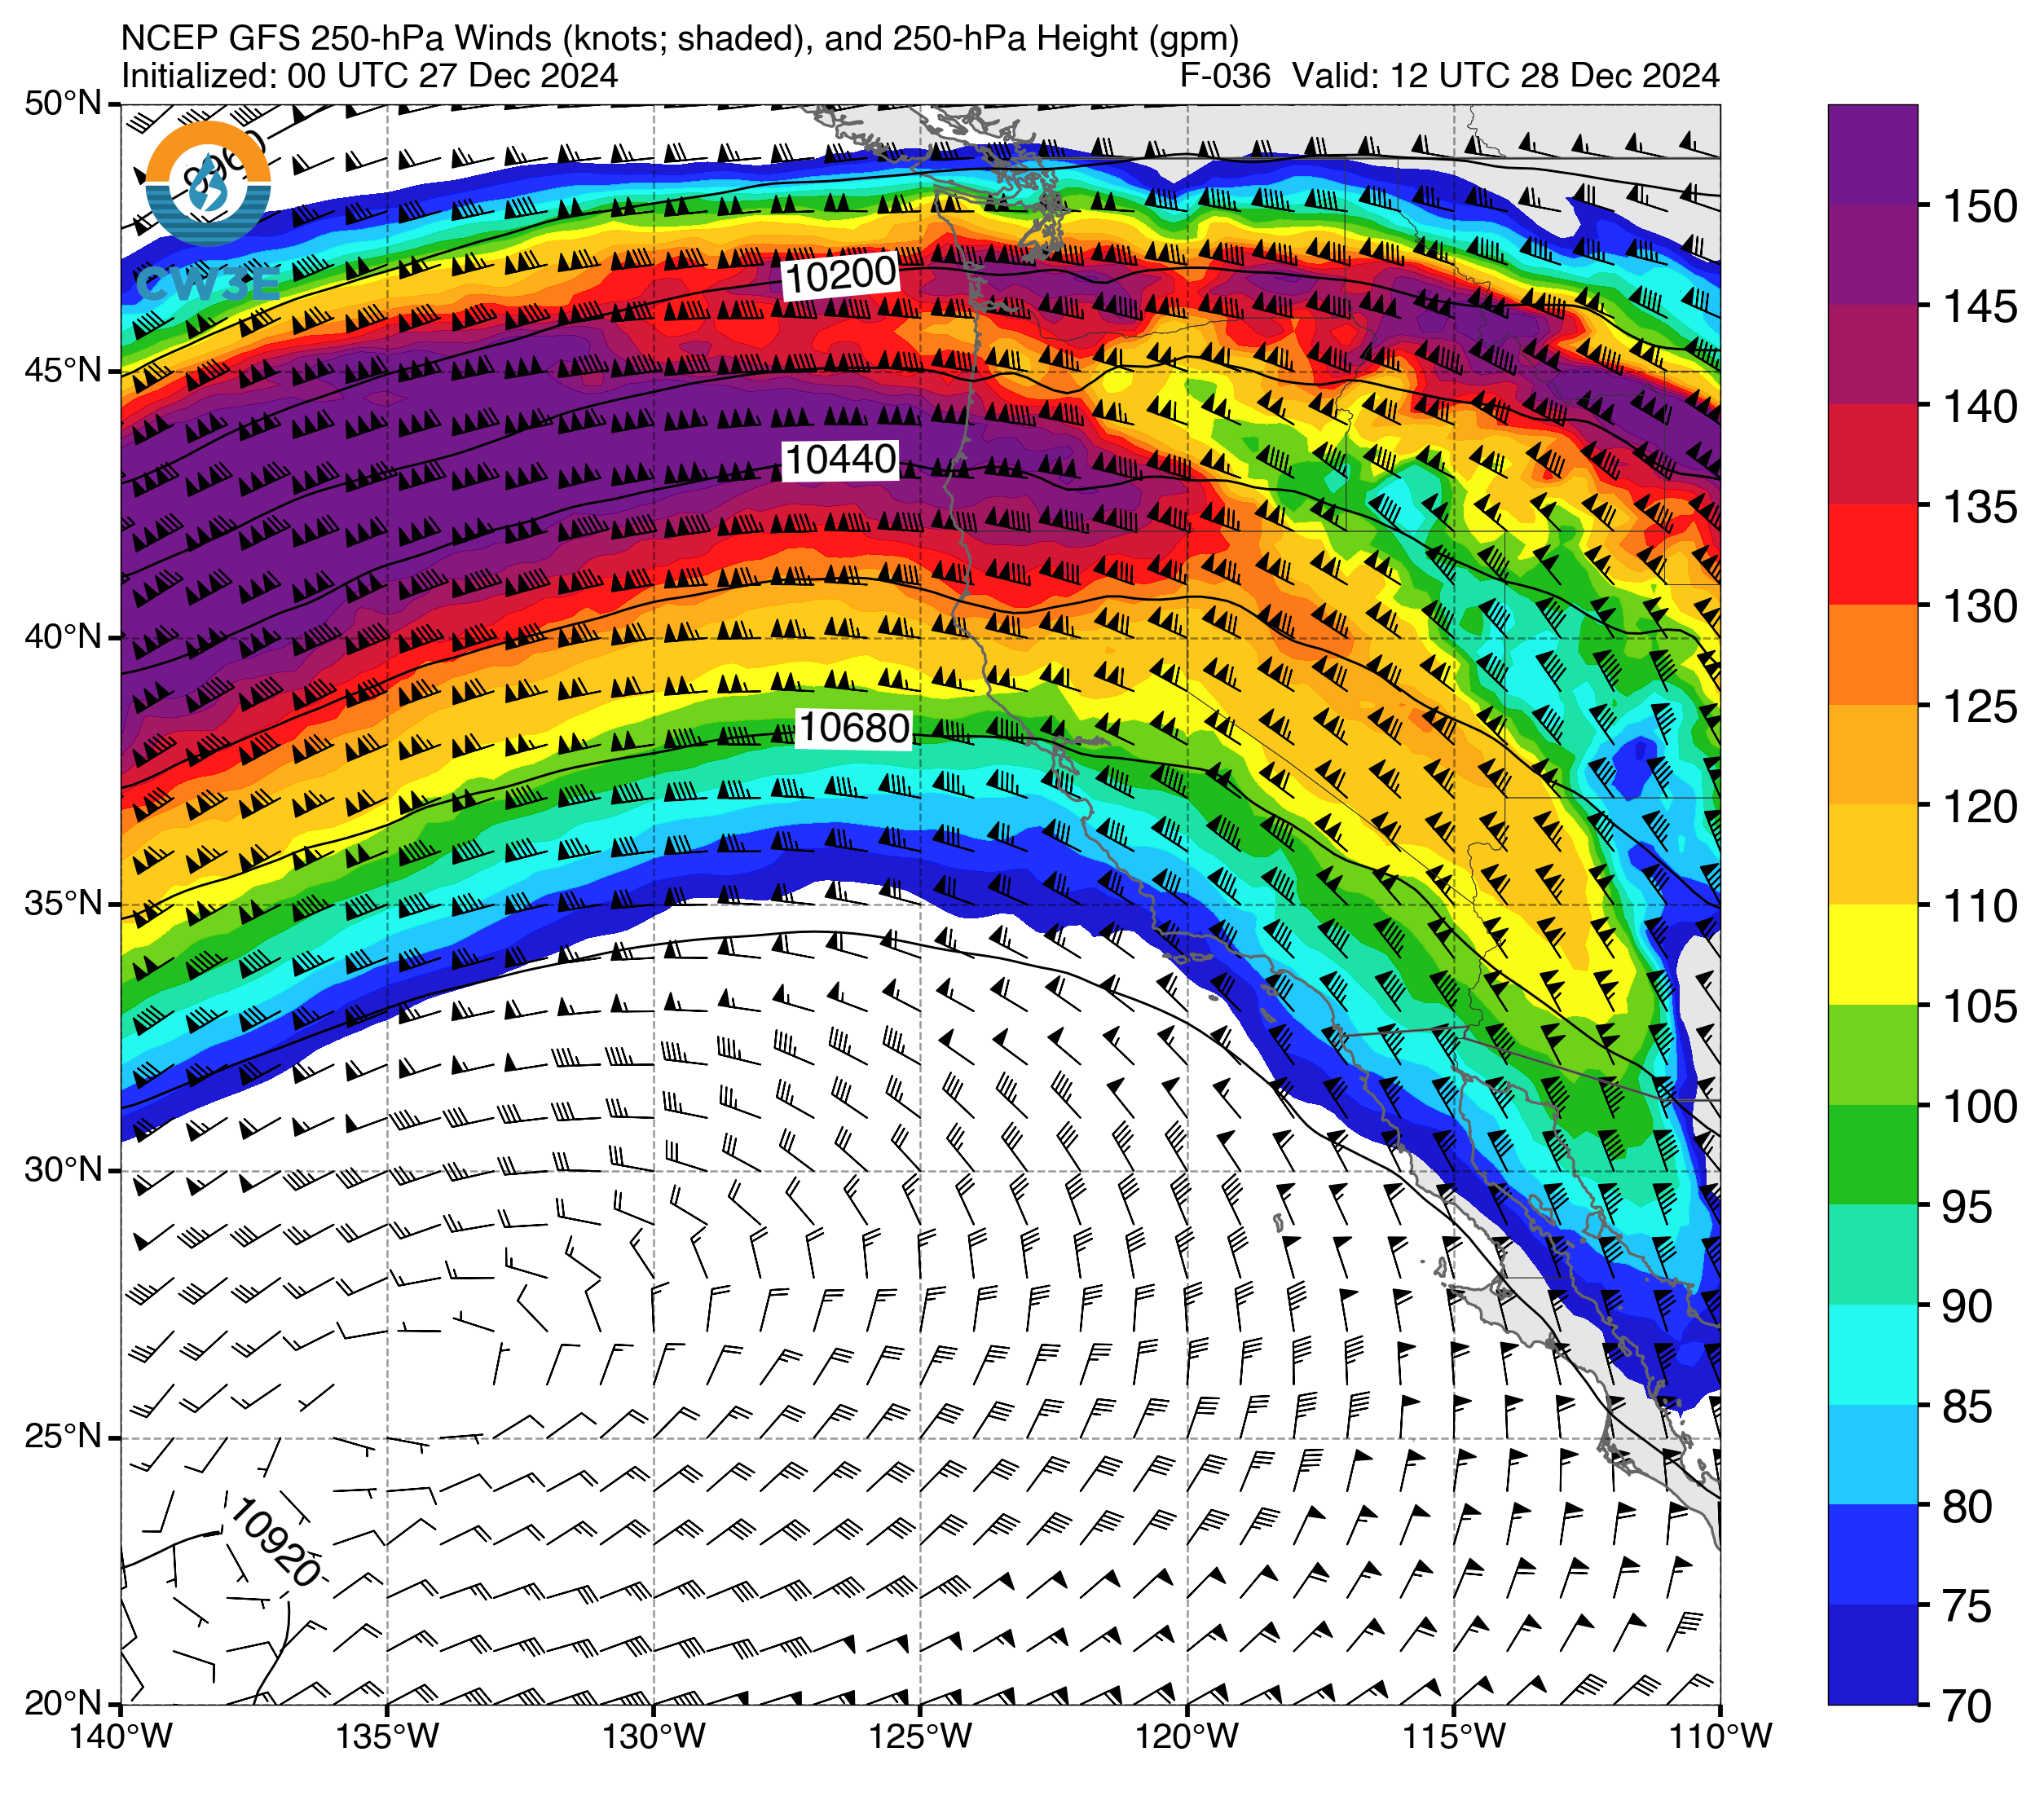Click the 30°N latitude label
This screenshot has width=2044, height=1796.
point(64,1169)
